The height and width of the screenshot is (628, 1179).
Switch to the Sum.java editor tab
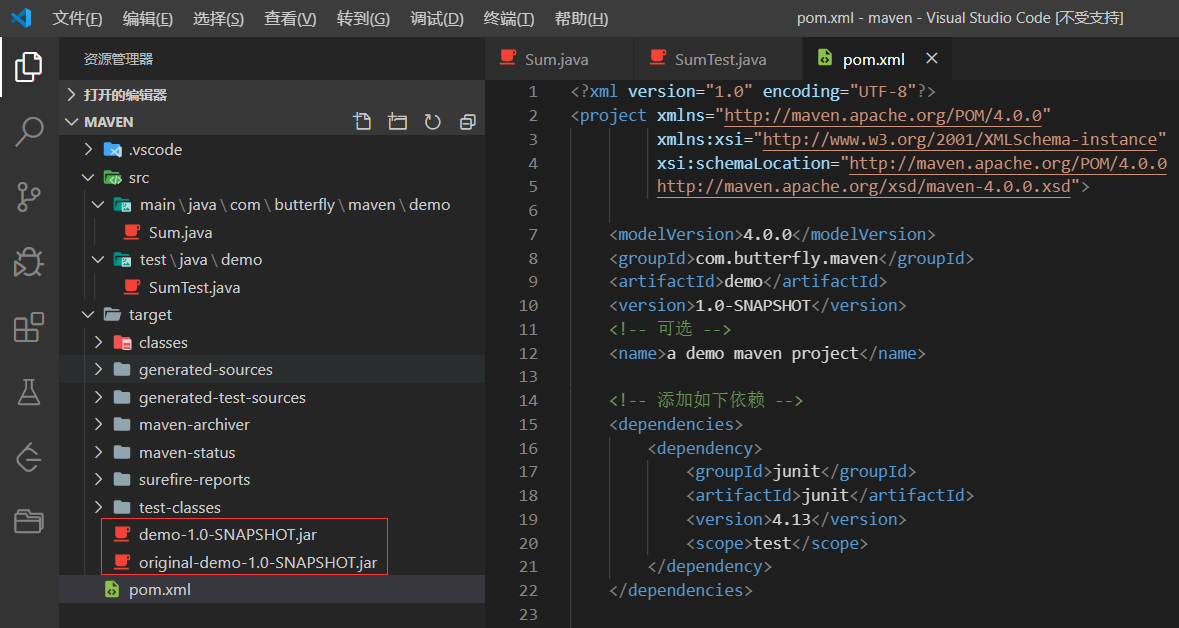(x=556, y=60)
